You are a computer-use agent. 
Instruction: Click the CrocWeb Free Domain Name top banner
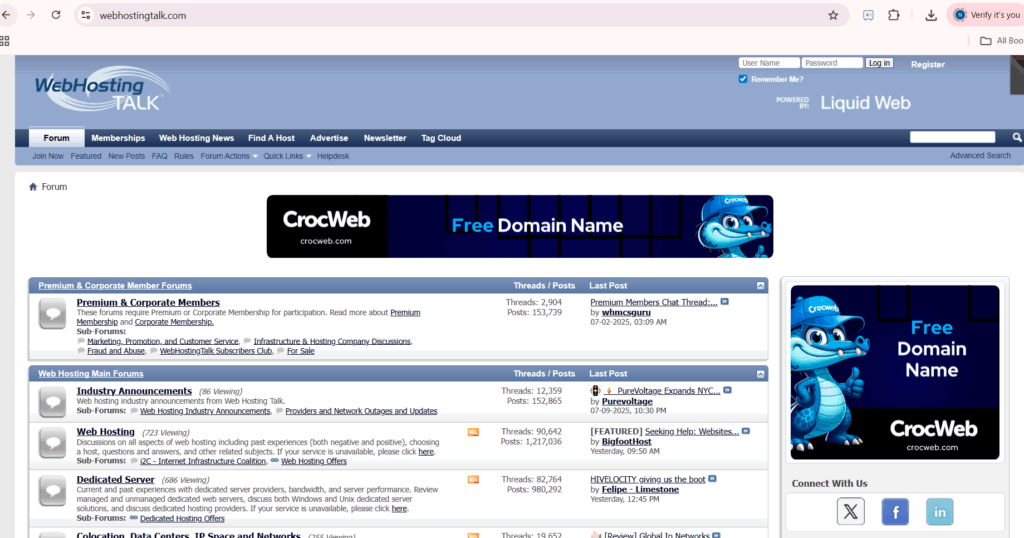(x=520, y=226)
